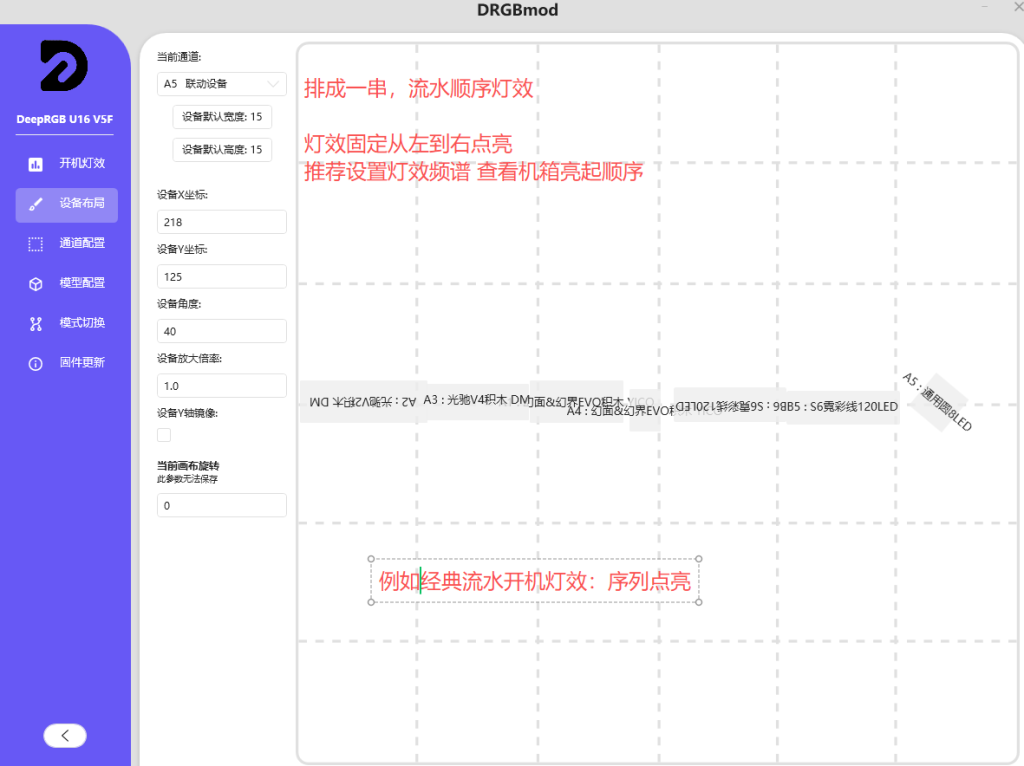The height and width of the screenshot is (766, 1024).
Task: Select the 模式切换 sidebar item
Action: (80, 324)
